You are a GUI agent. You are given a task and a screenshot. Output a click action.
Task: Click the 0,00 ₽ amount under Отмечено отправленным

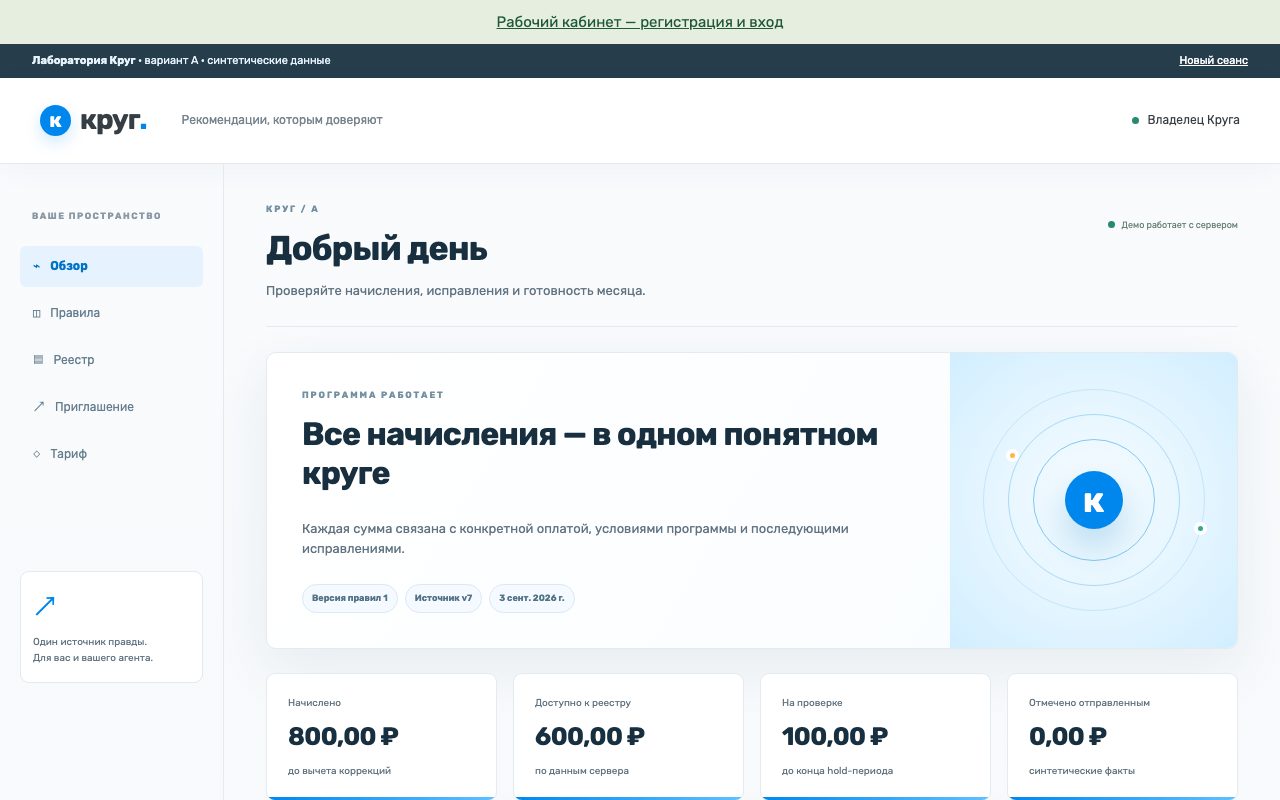pos(1068,737)
